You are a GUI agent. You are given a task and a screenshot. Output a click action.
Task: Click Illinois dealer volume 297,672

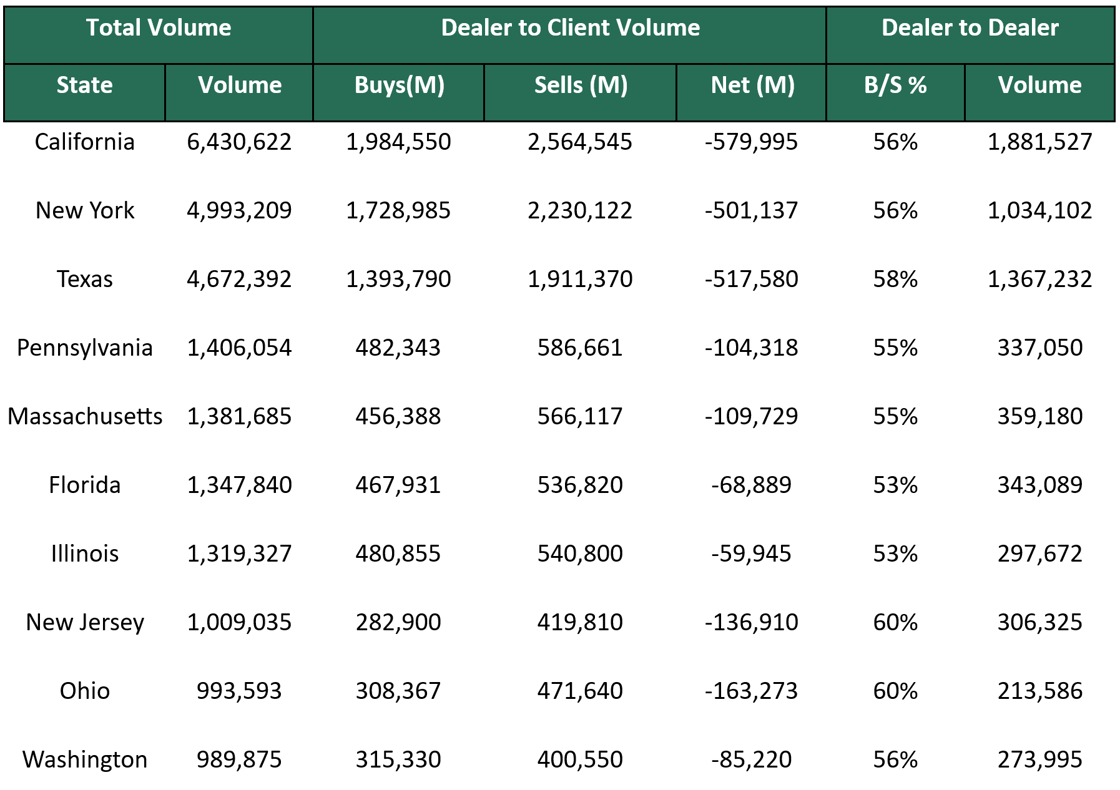coord(1040,554)
